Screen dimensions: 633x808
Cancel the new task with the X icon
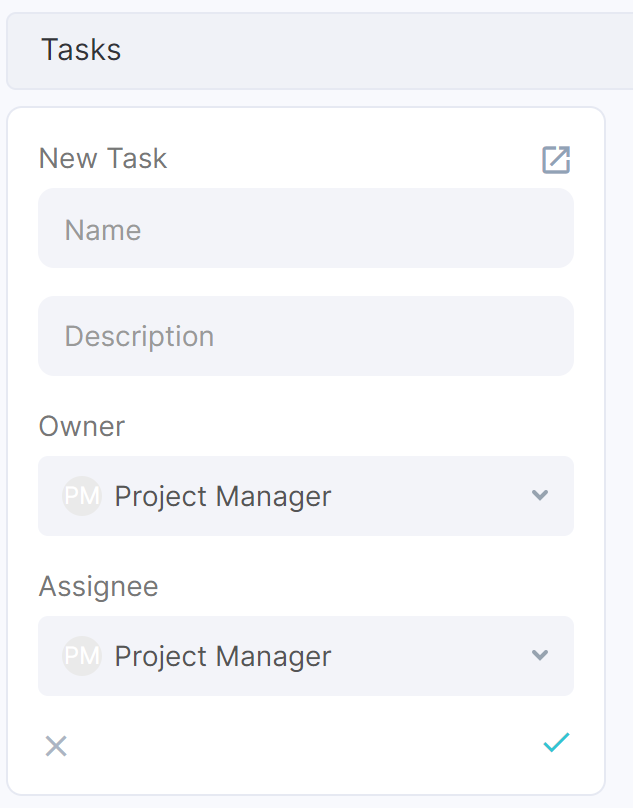click(56, 746)
